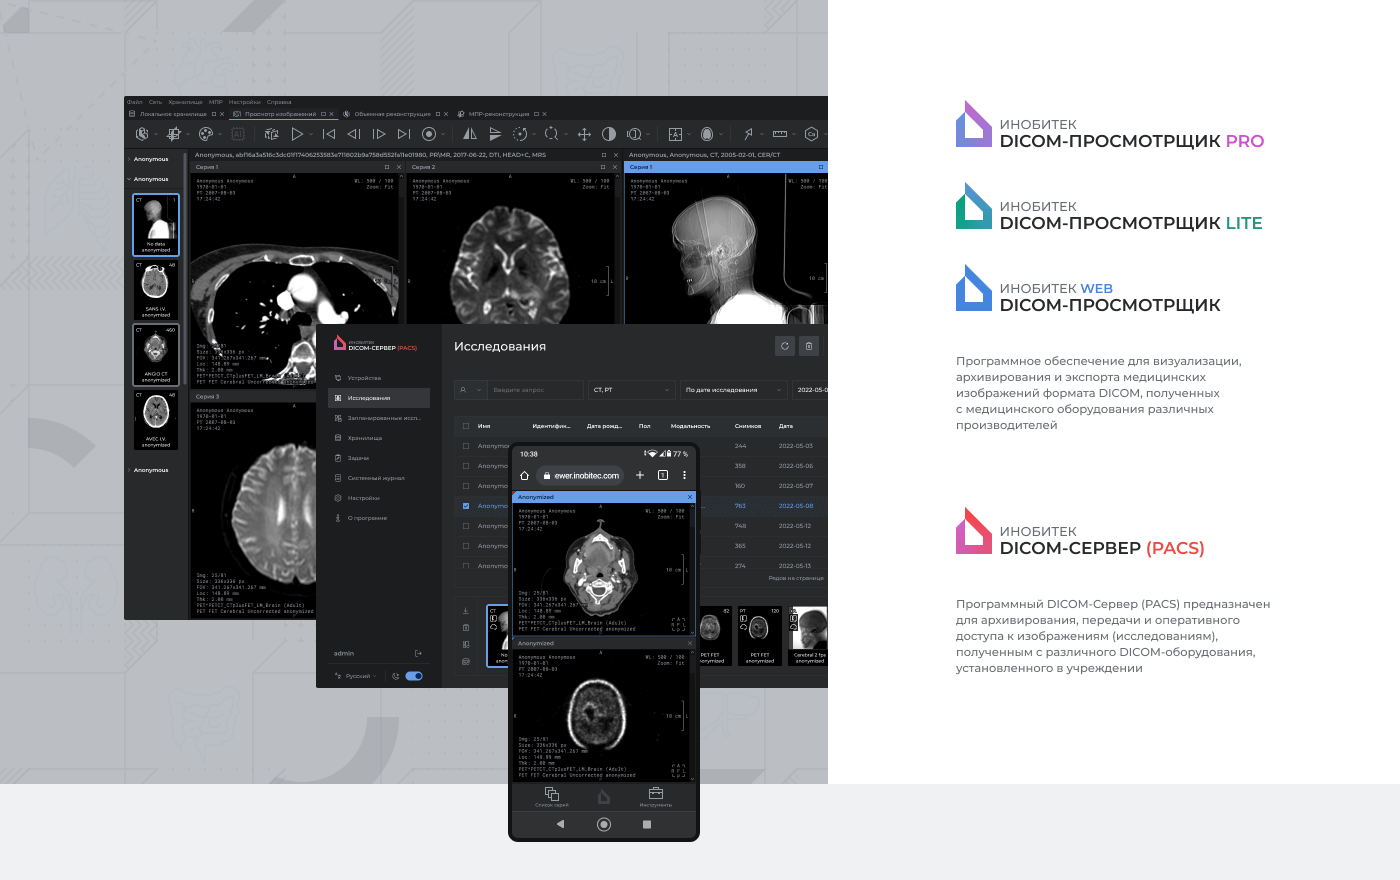Check the select-all checkbox in table header
1400x880 pixels.
click(466, 426)
